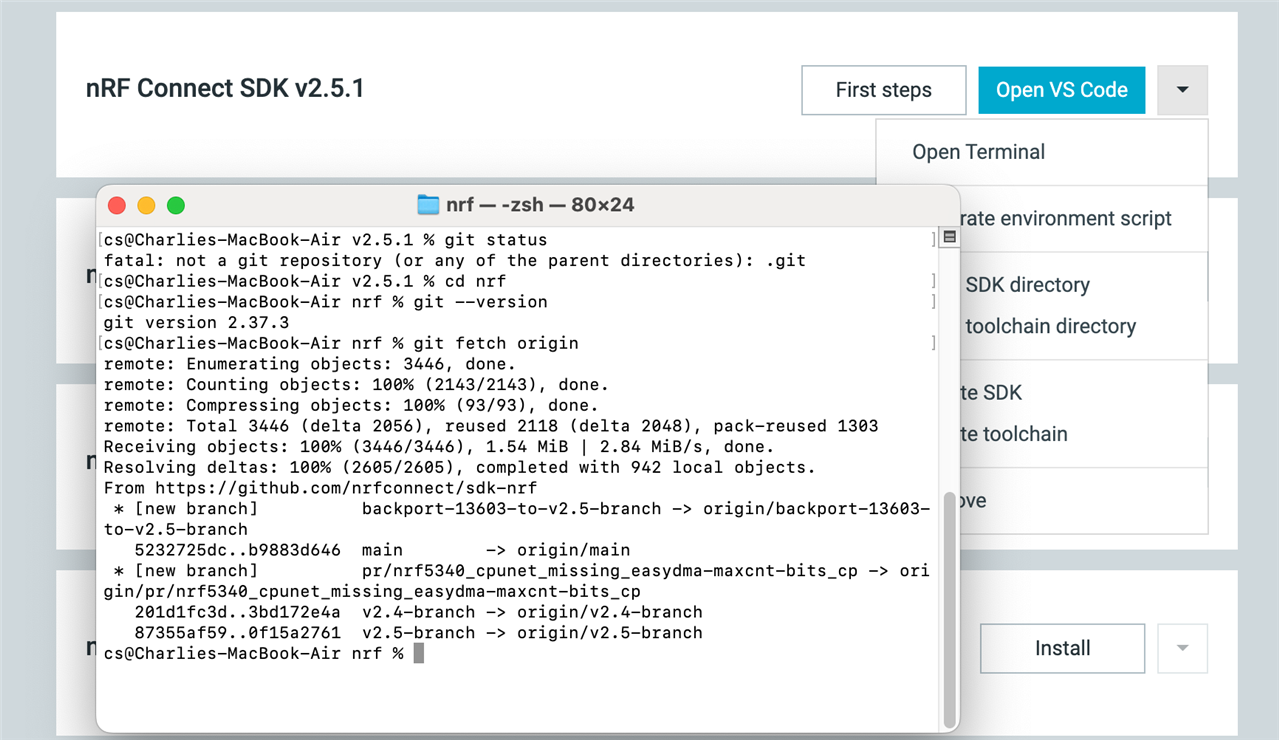Launch Open VS Code for SDK v2.5.1

(x=1062, y=90)
